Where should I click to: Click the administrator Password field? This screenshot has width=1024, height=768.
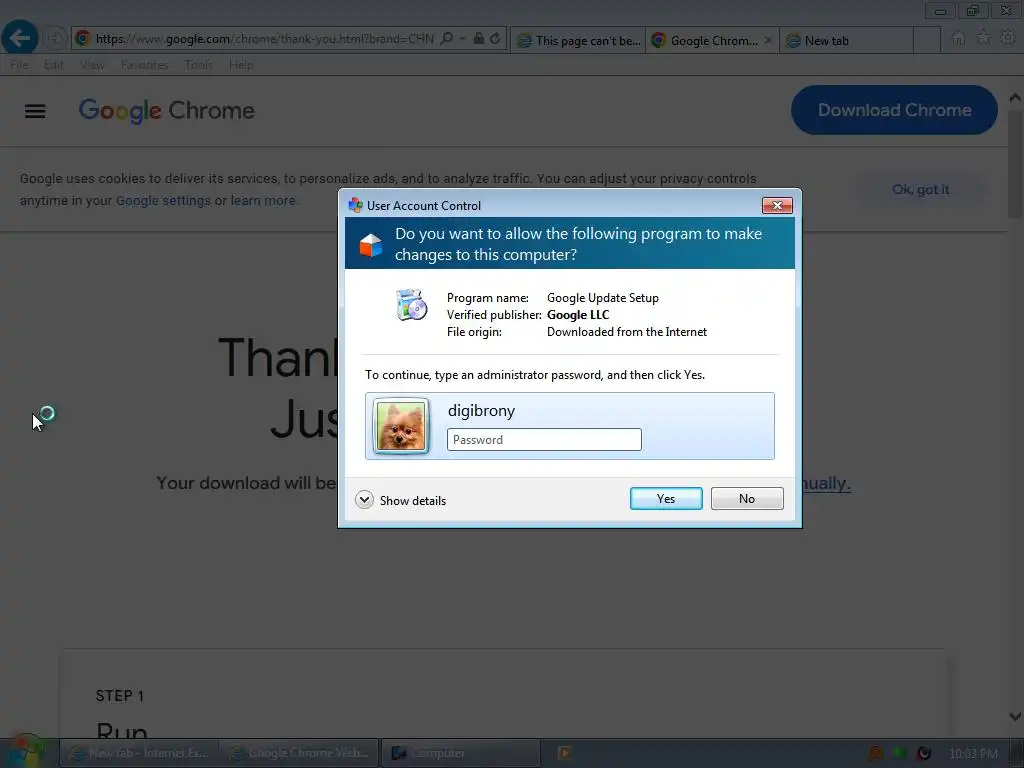tap(543, 440)
